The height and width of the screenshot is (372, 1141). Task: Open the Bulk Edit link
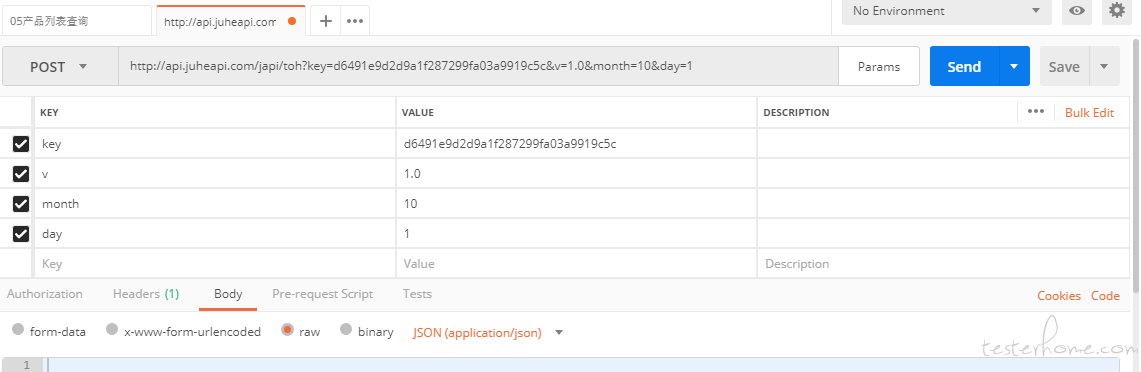[x=1089, y=112]
